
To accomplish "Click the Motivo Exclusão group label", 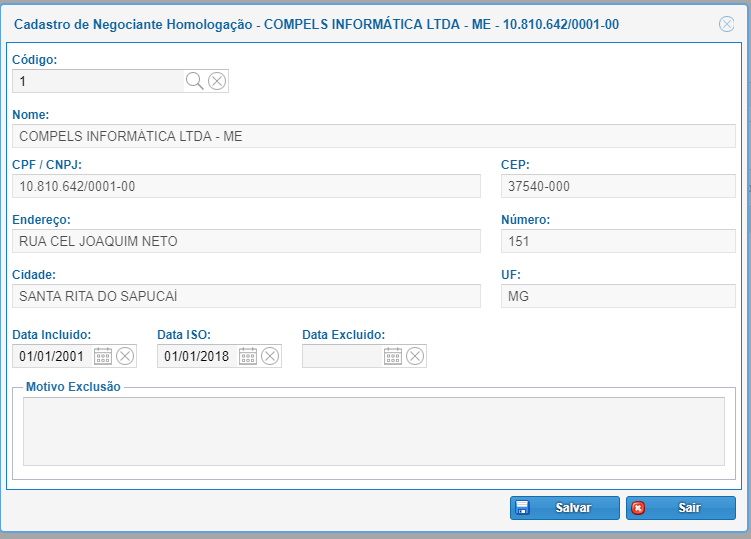I will [73, 387].
